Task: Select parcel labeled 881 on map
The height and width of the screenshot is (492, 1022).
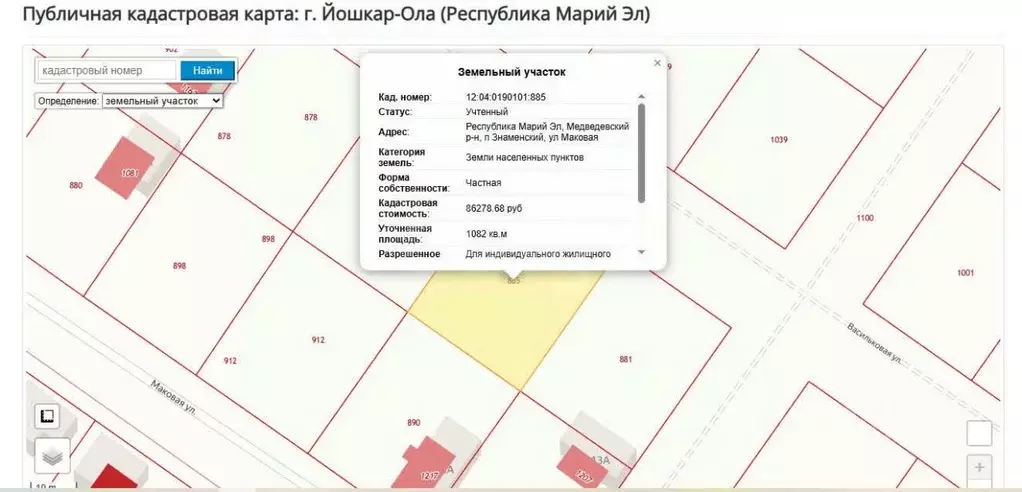Action: pos(626,359)
